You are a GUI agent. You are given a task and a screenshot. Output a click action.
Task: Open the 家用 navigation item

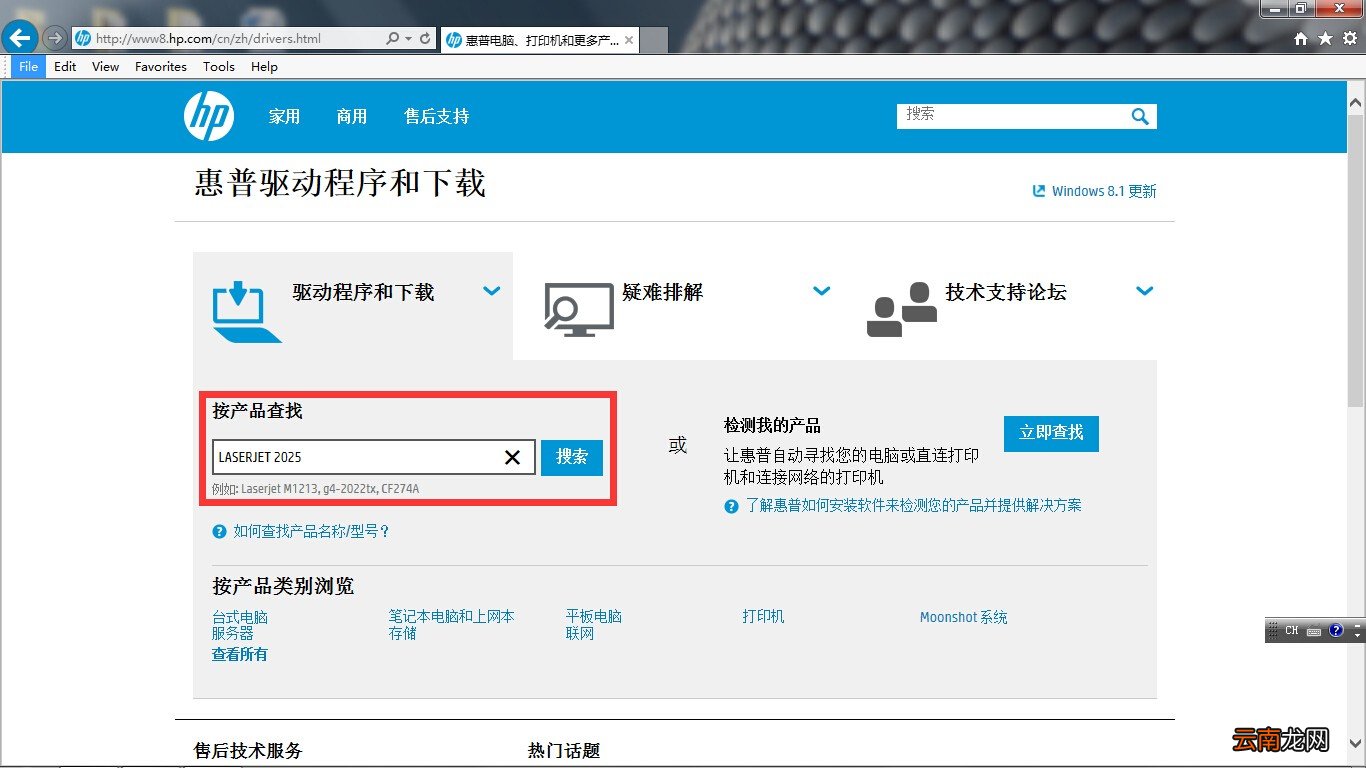click(284, 117)
